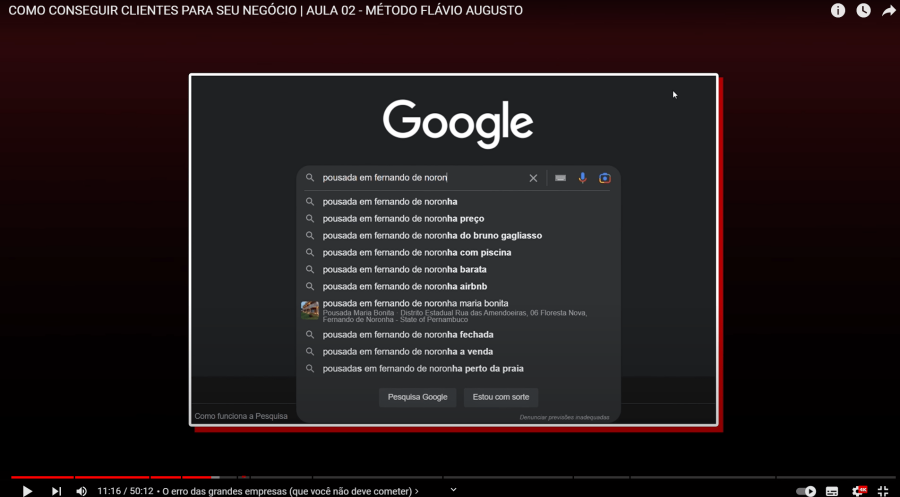900x497 pixels.
Task: Click magnifier icon beside 'preço' suggestion
Action: point(310,219)
